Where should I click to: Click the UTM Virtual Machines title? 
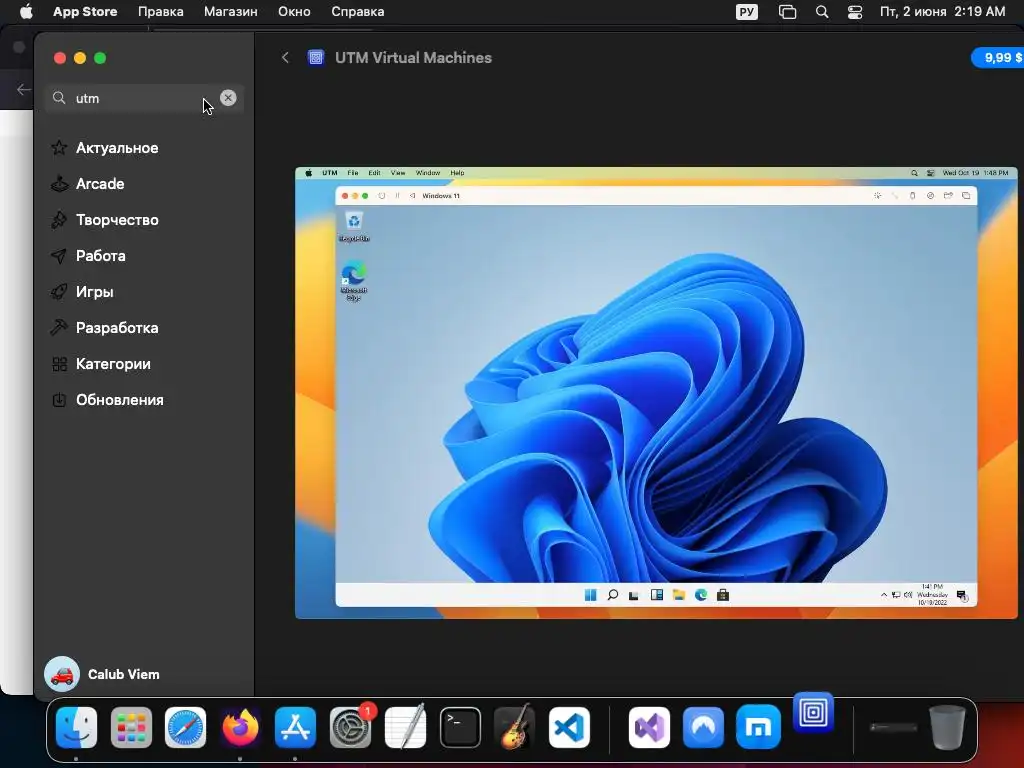click(x=413, y=57)
